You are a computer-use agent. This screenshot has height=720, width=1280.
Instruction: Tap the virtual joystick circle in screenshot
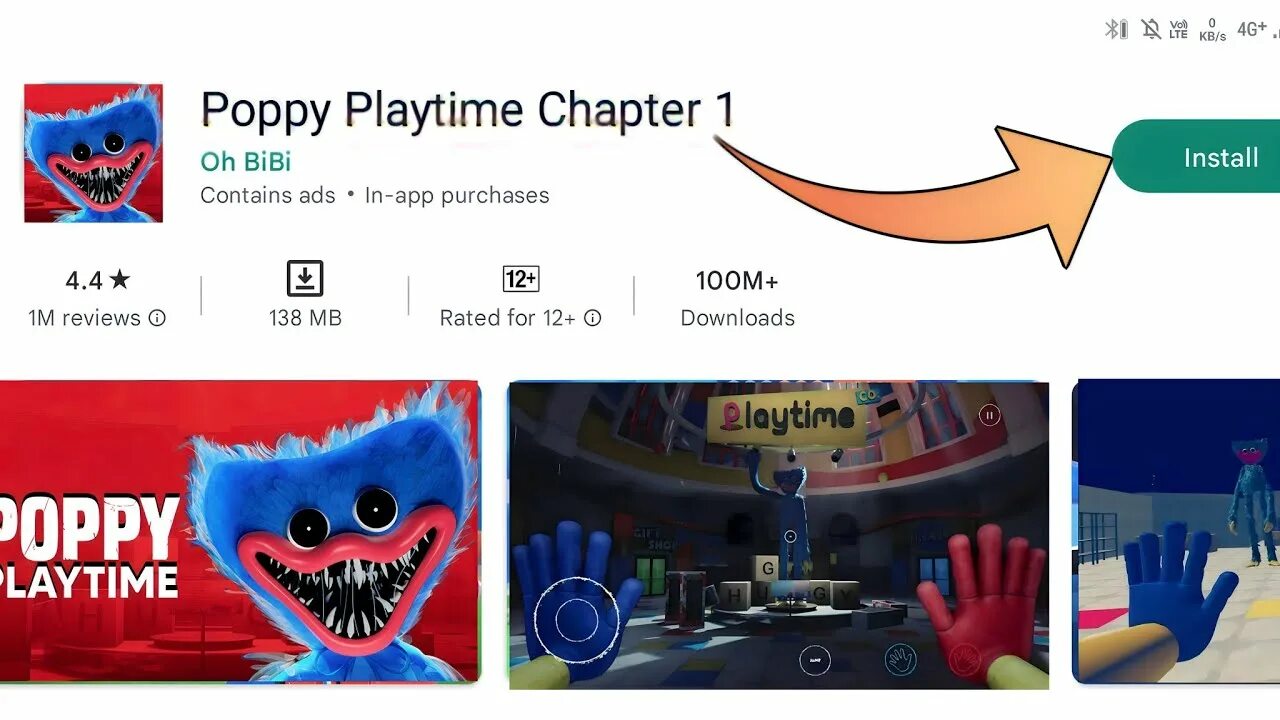(572, 619)
